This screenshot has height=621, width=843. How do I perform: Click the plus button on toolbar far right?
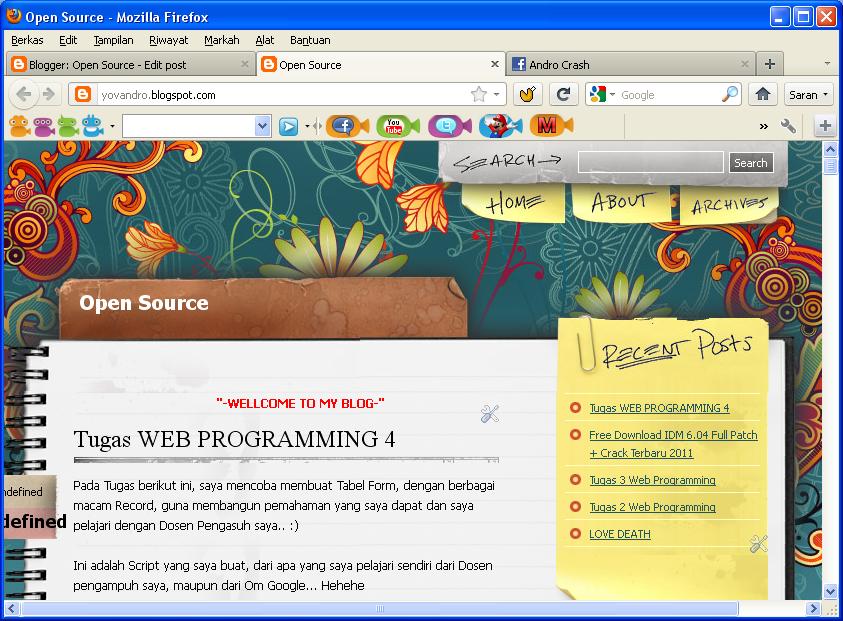point(825,126)
